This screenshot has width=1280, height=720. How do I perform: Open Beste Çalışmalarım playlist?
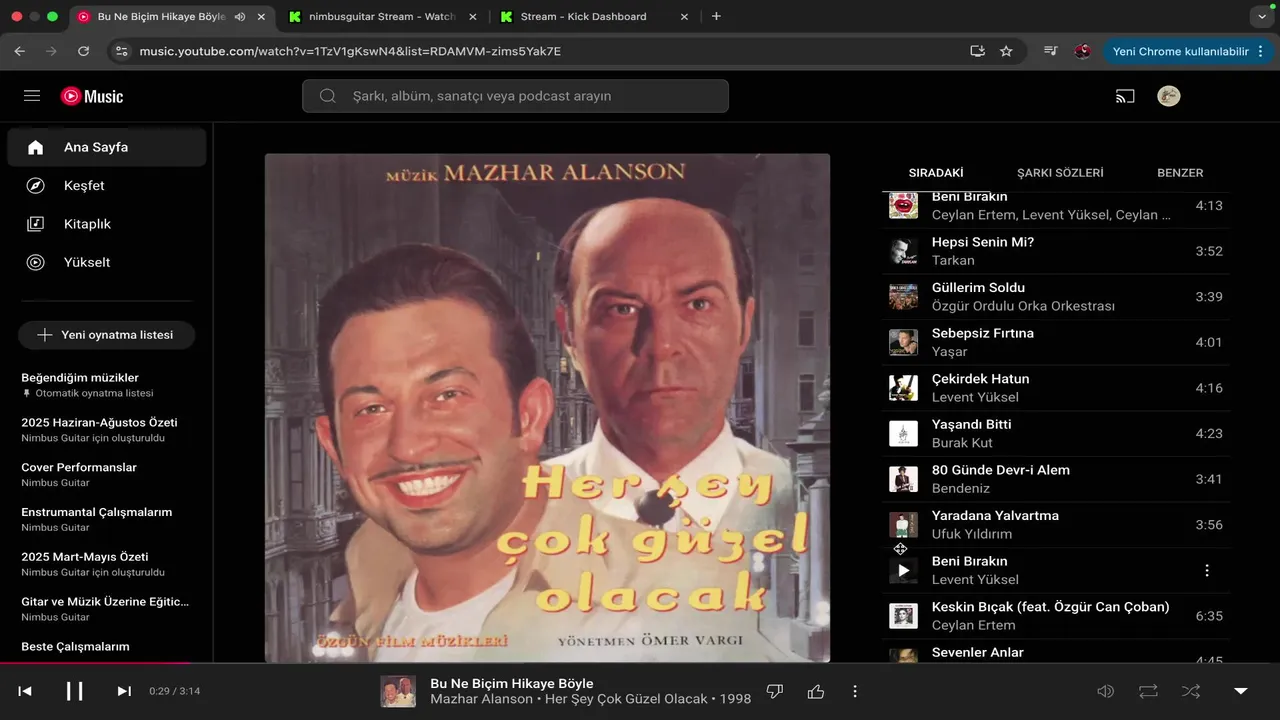click(x=106, y=647)
